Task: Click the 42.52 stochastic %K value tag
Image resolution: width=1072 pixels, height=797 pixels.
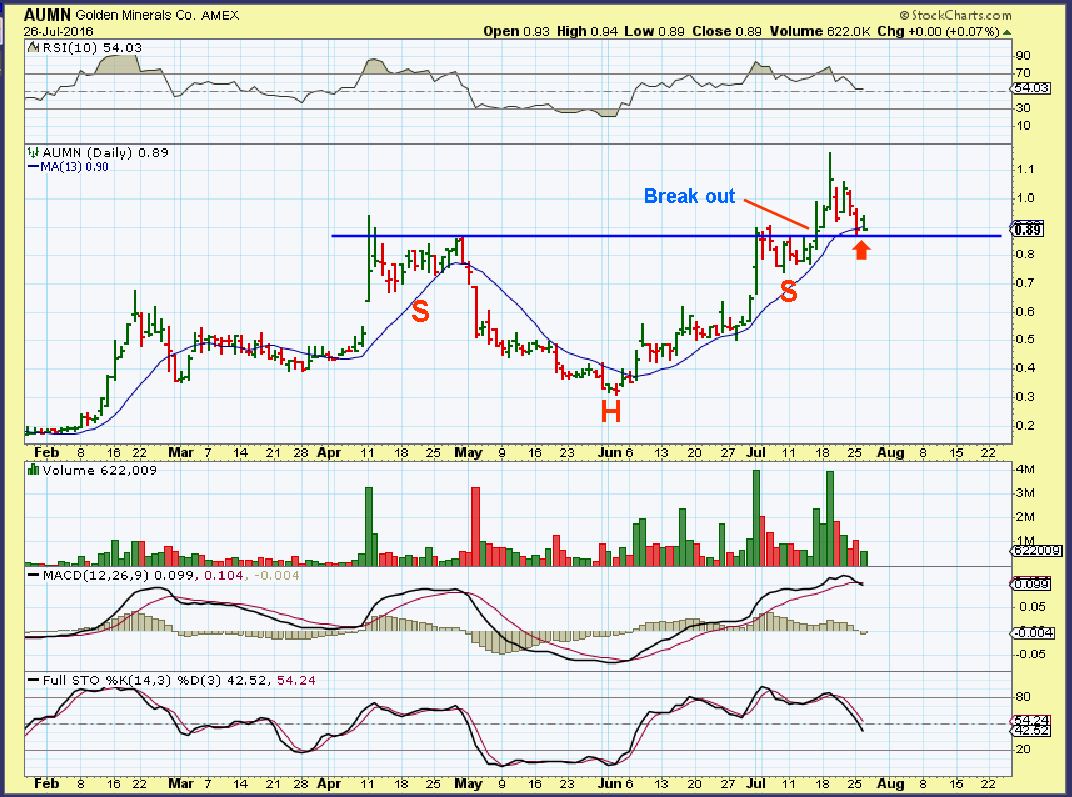Action: click(x=1031, y=731)
